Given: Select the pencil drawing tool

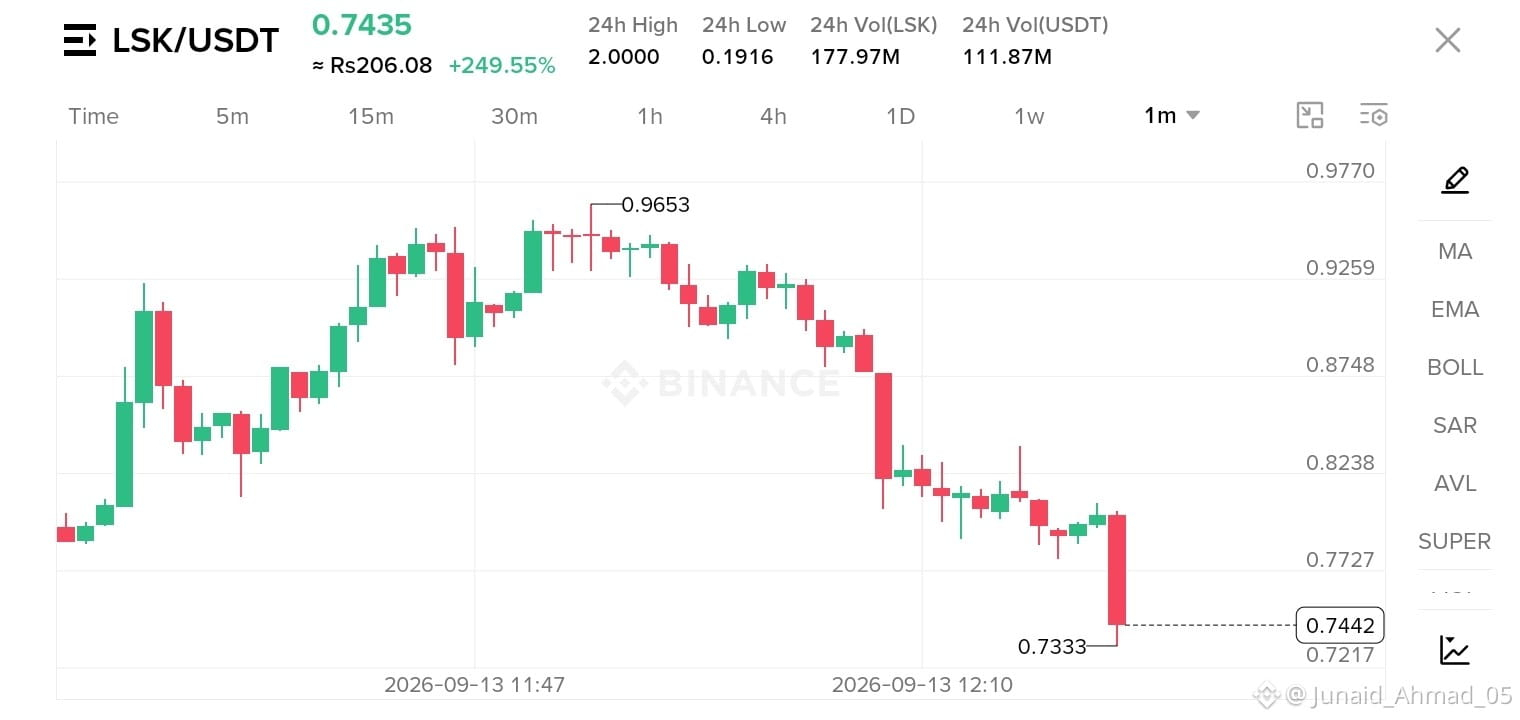Looking at the screenshot, I should [x=1455, y=181].
